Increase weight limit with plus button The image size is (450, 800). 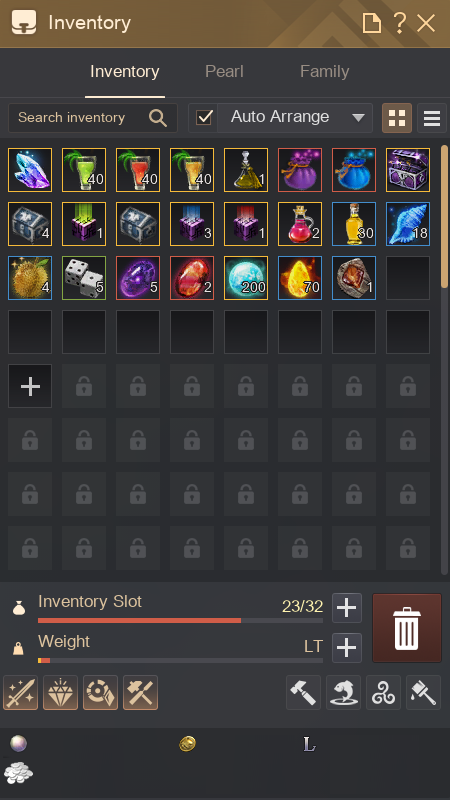(x=347, y=648)
